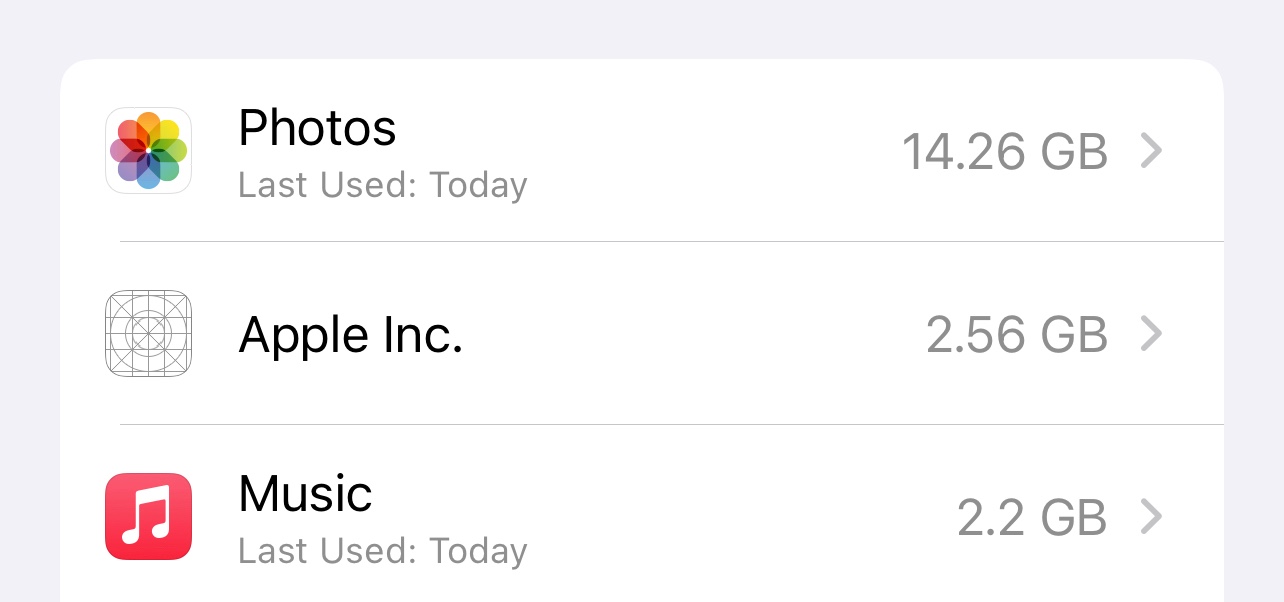Expand the Apple Inc. row chevron

(1152, 333)
